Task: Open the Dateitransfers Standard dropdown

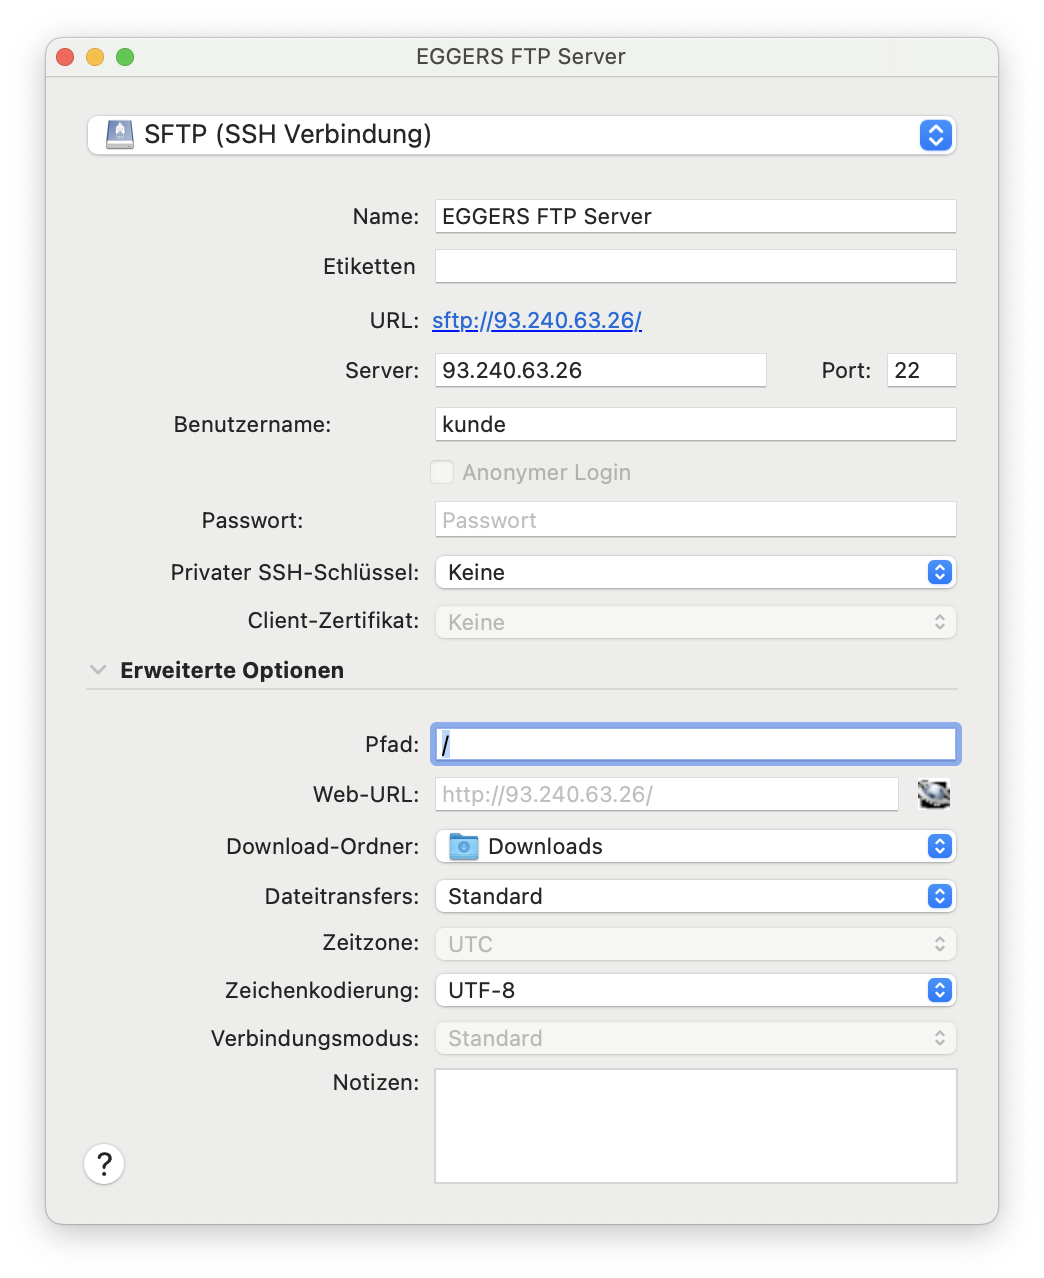Action: tap(696, 896)
